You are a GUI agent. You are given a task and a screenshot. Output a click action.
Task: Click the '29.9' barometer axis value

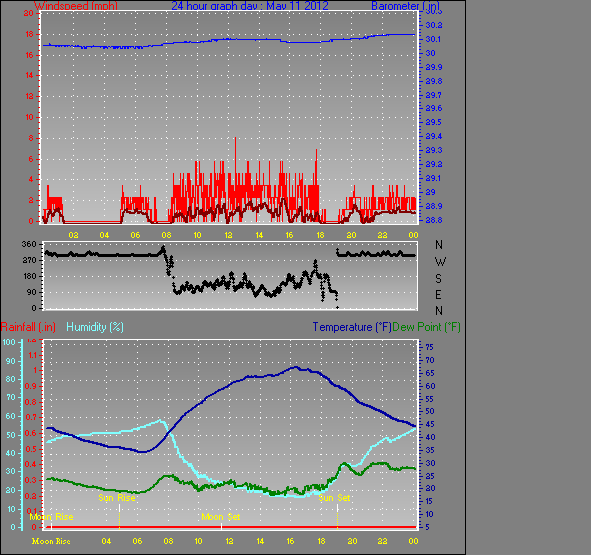(x=434, y=67)
